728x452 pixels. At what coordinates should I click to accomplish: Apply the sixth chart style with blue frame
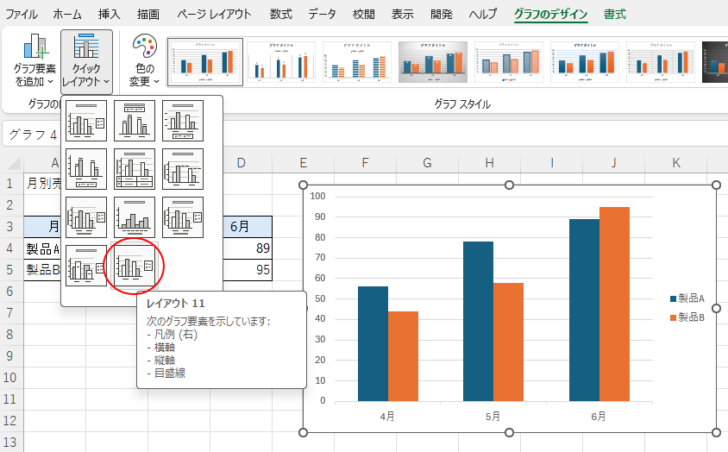(x=585, y=62)
